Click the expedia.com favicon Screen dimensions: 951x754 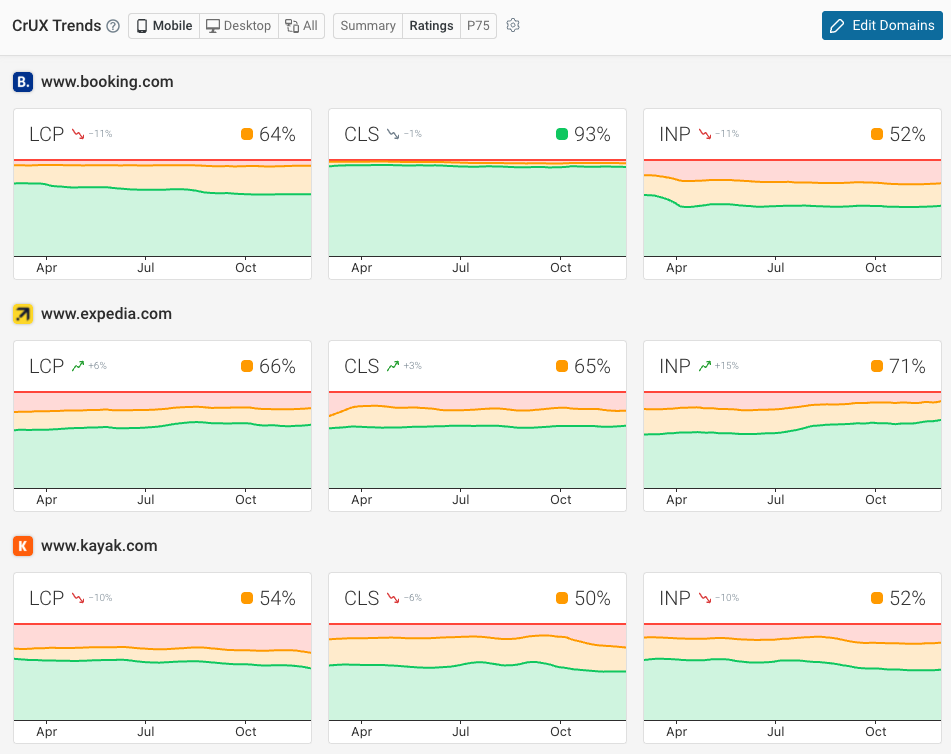[x=22, y=313]
